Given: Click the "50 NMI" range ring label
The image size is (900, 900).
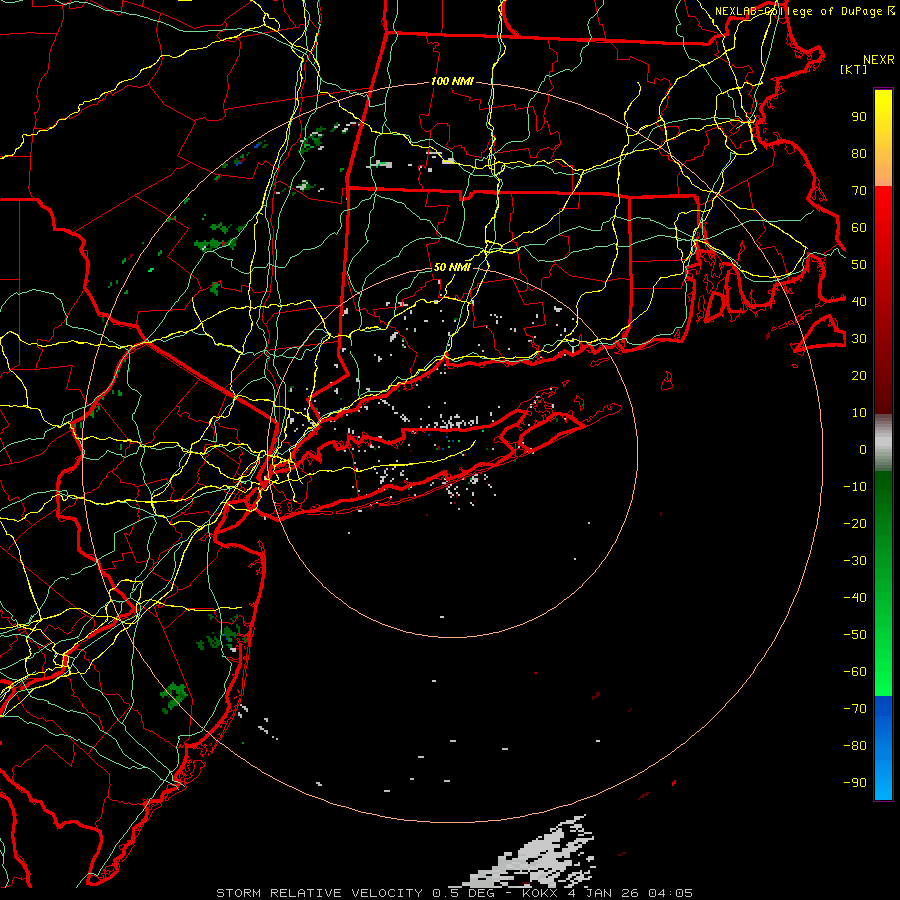Looking at the screenshot, I should pos(452,267).
